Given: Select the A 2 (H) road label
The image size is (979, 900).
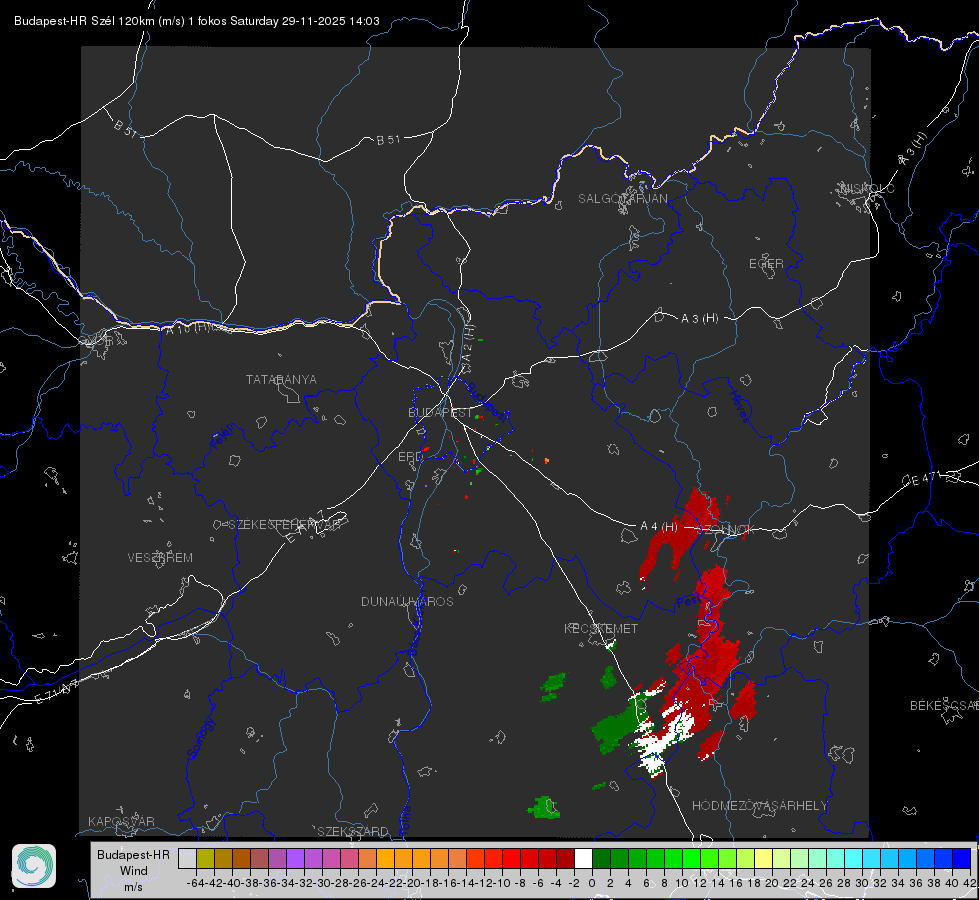Looking at the screenshot, I should point(467,345).
